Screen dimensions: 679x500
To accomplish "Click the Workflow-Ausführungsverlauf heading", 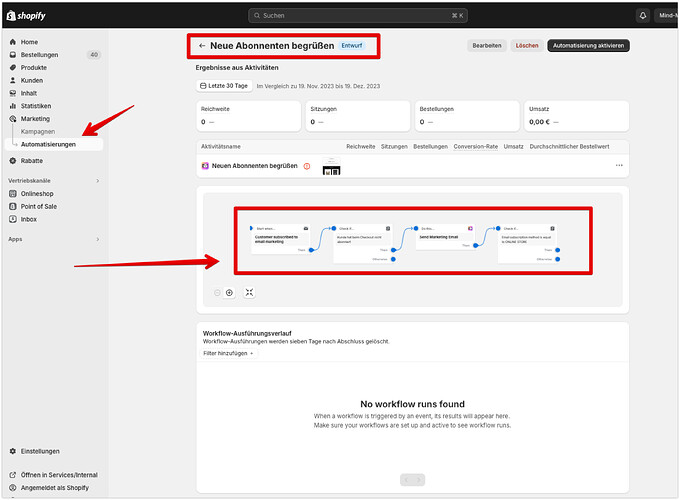I will [247, 333].
